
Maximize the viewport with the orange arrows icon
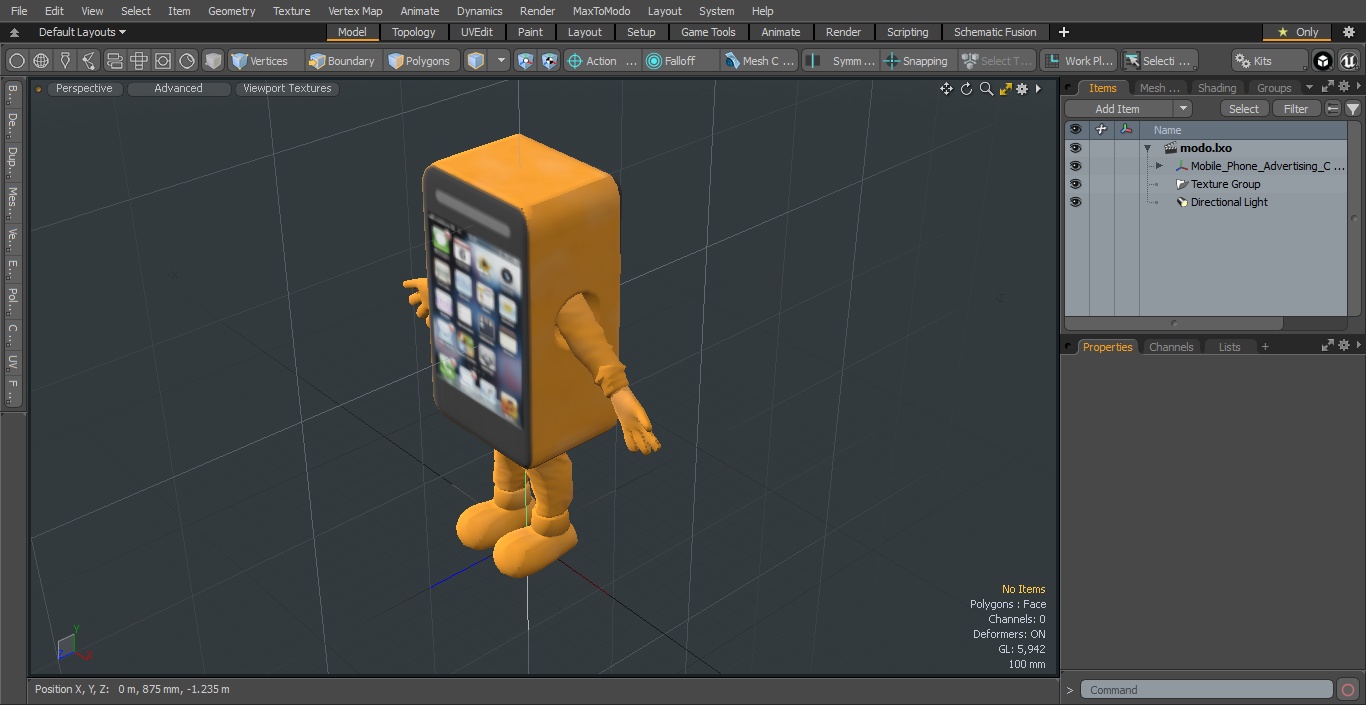1006,89
